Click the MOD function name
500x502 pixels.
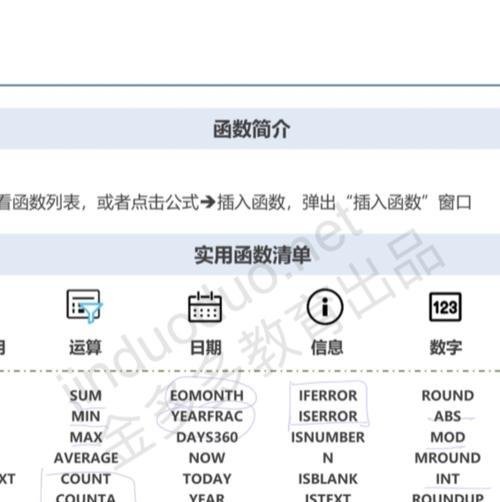point(448,437)
